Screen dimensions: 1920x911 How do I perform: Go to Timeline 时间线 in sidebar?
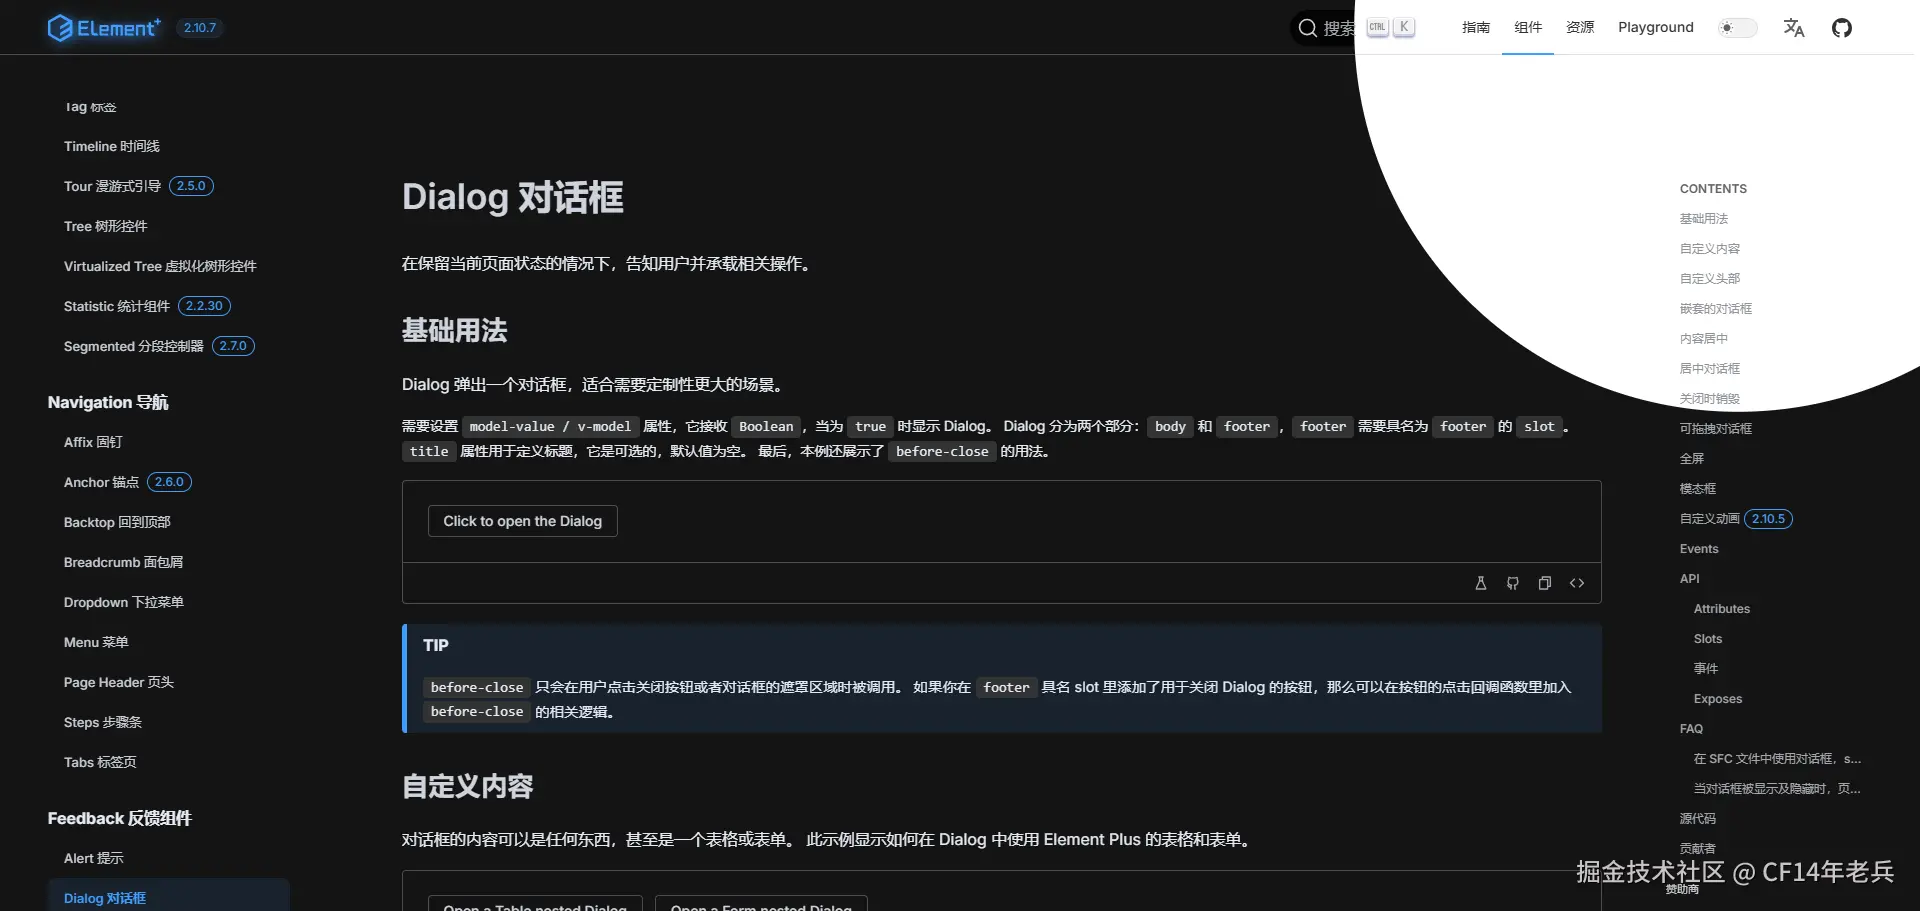(112, 146)
